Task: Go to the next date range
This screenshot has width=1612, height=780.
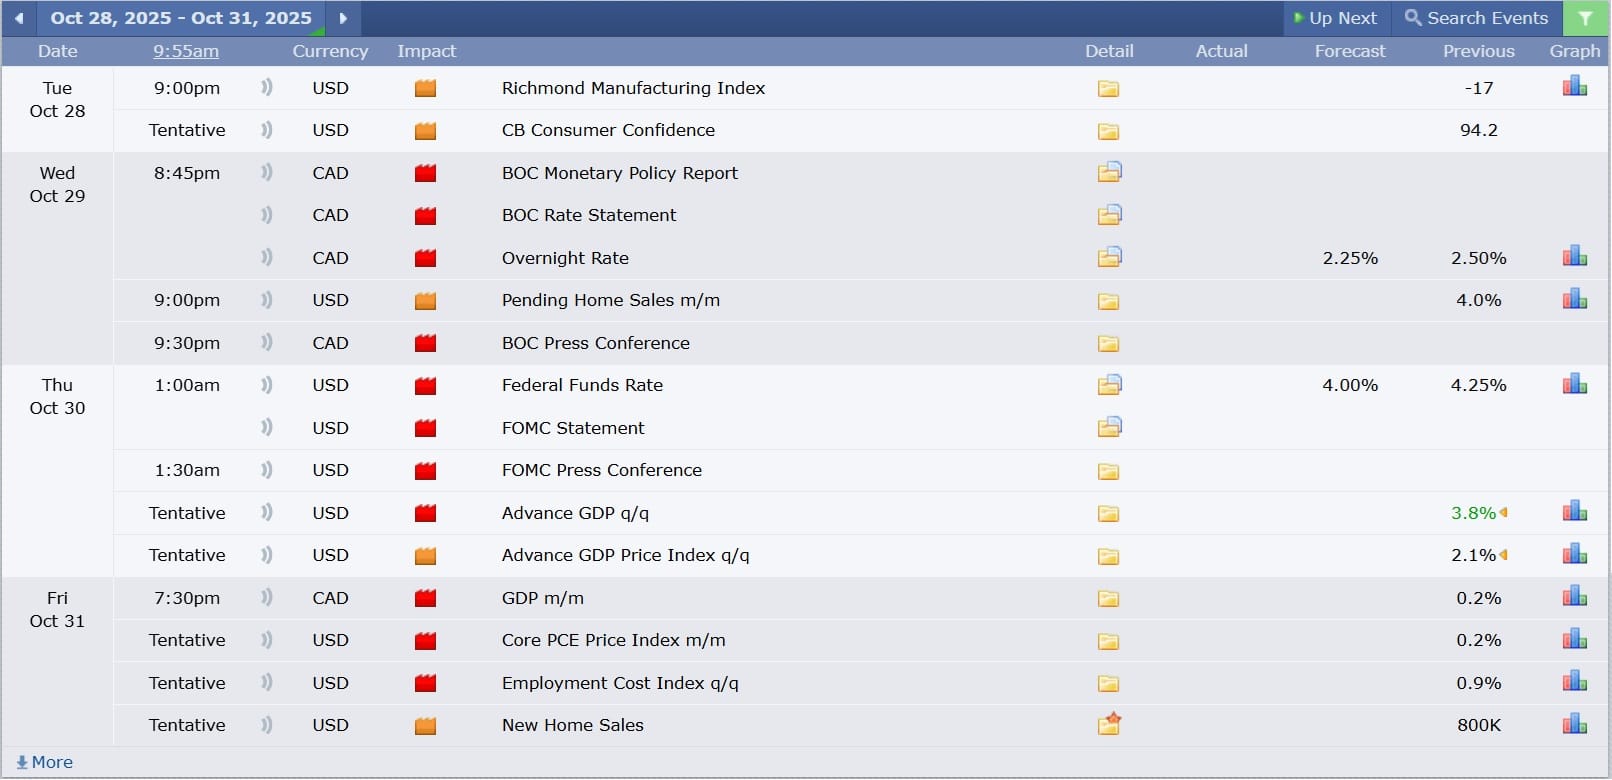Action: [343, 18]
